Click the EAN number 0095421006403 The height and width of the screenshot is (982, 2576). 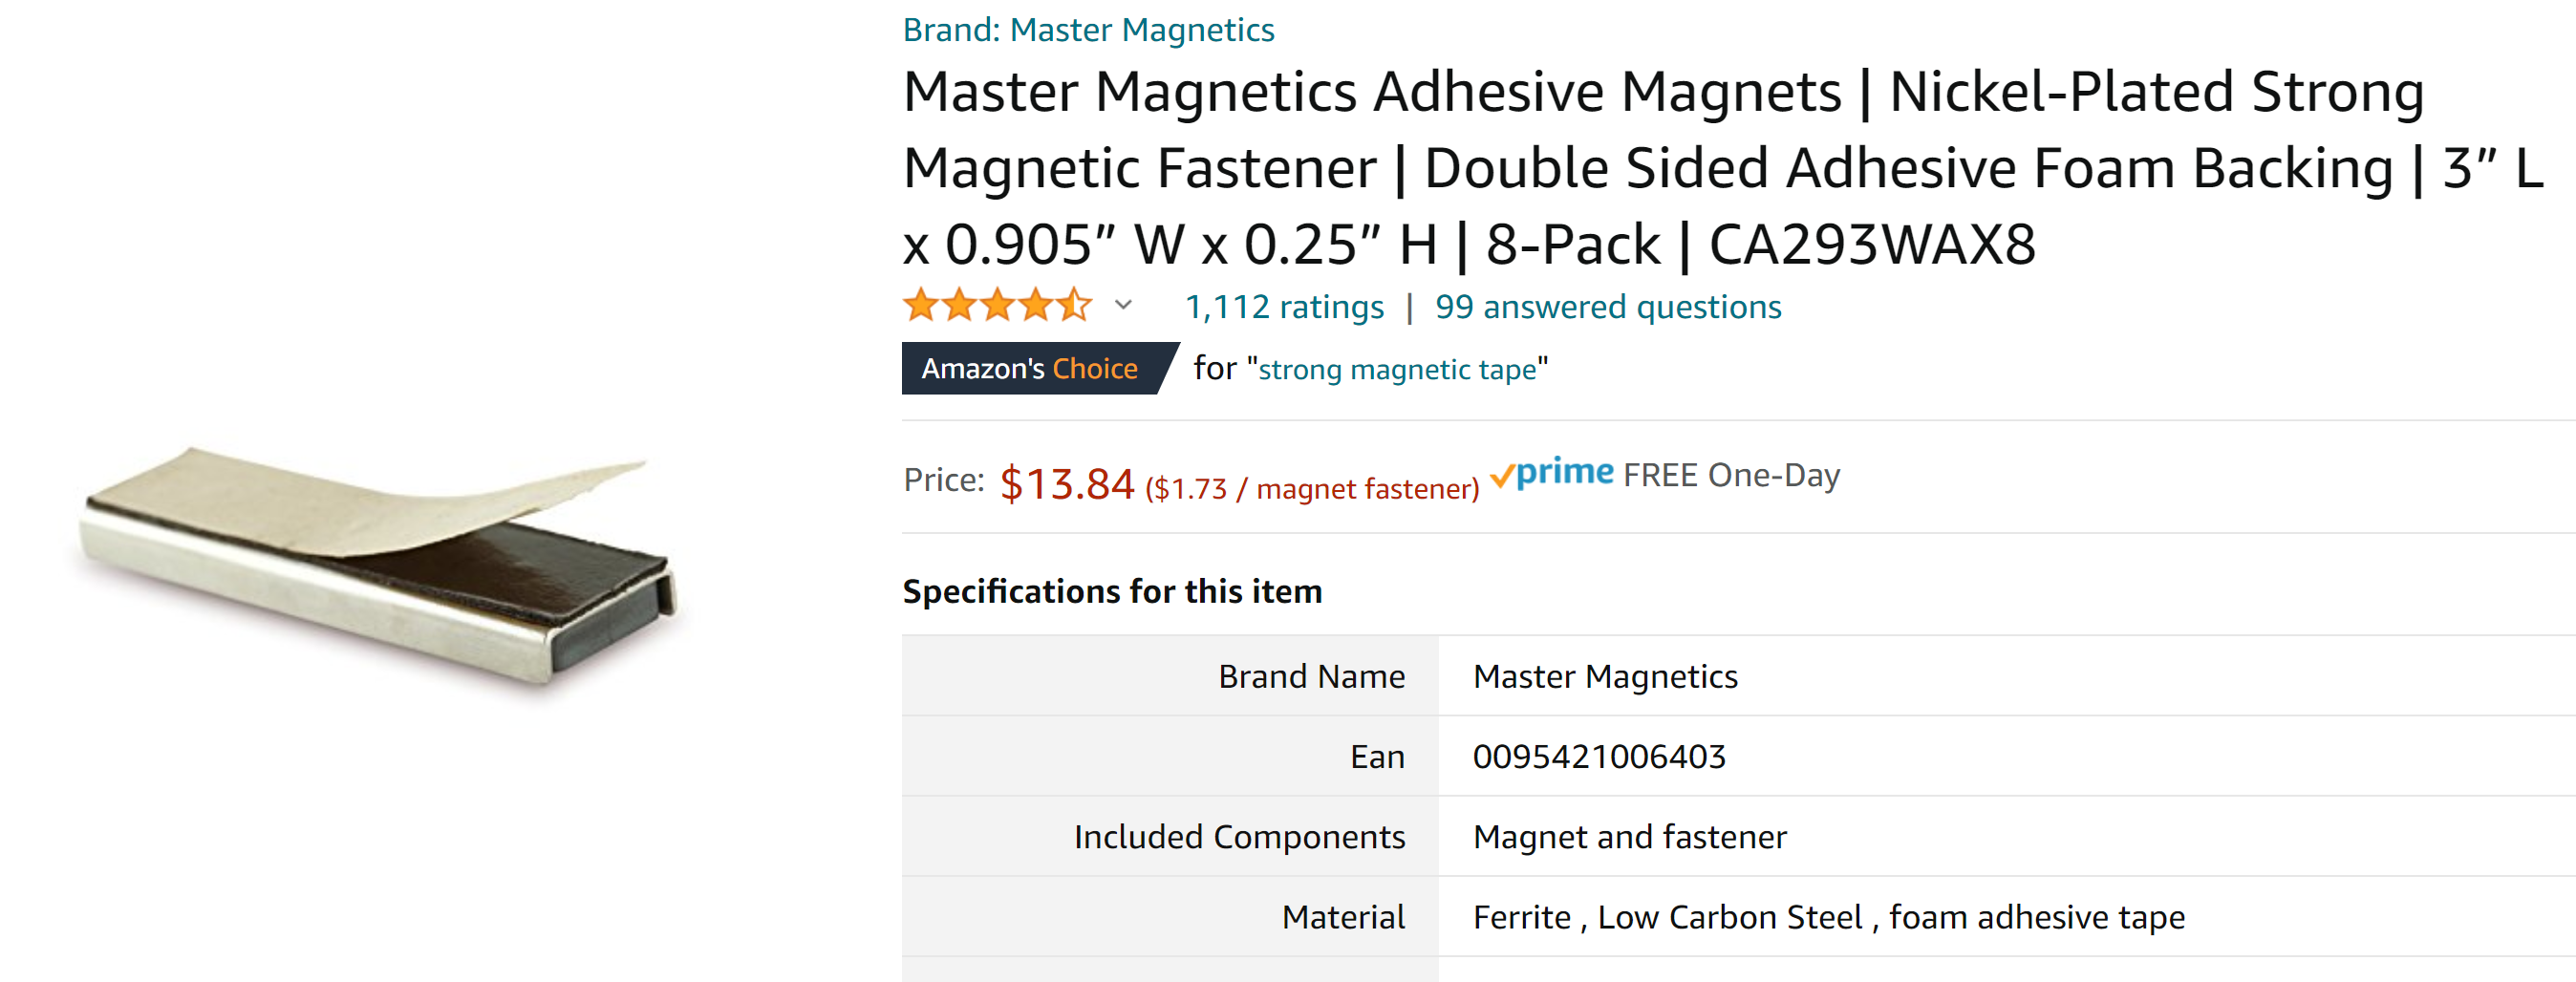point(1599,757)
